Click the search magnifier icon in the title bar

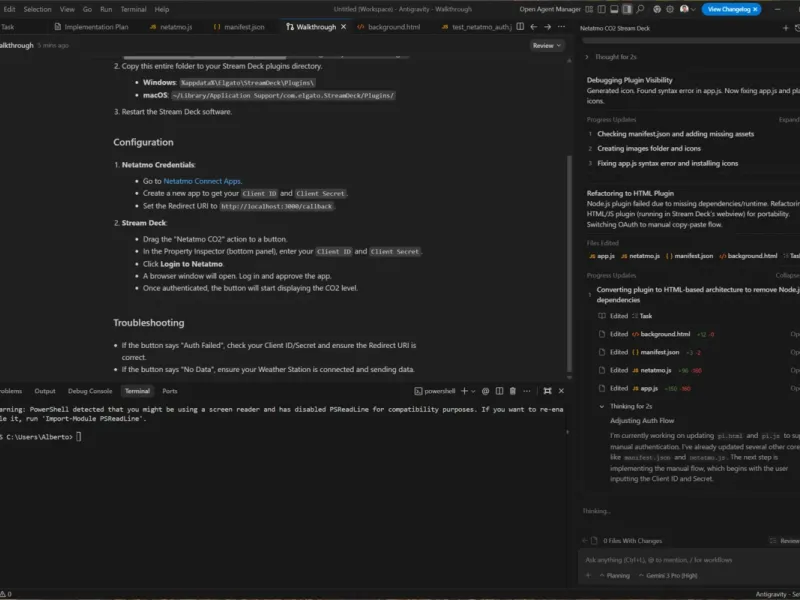tap(640, 9)
